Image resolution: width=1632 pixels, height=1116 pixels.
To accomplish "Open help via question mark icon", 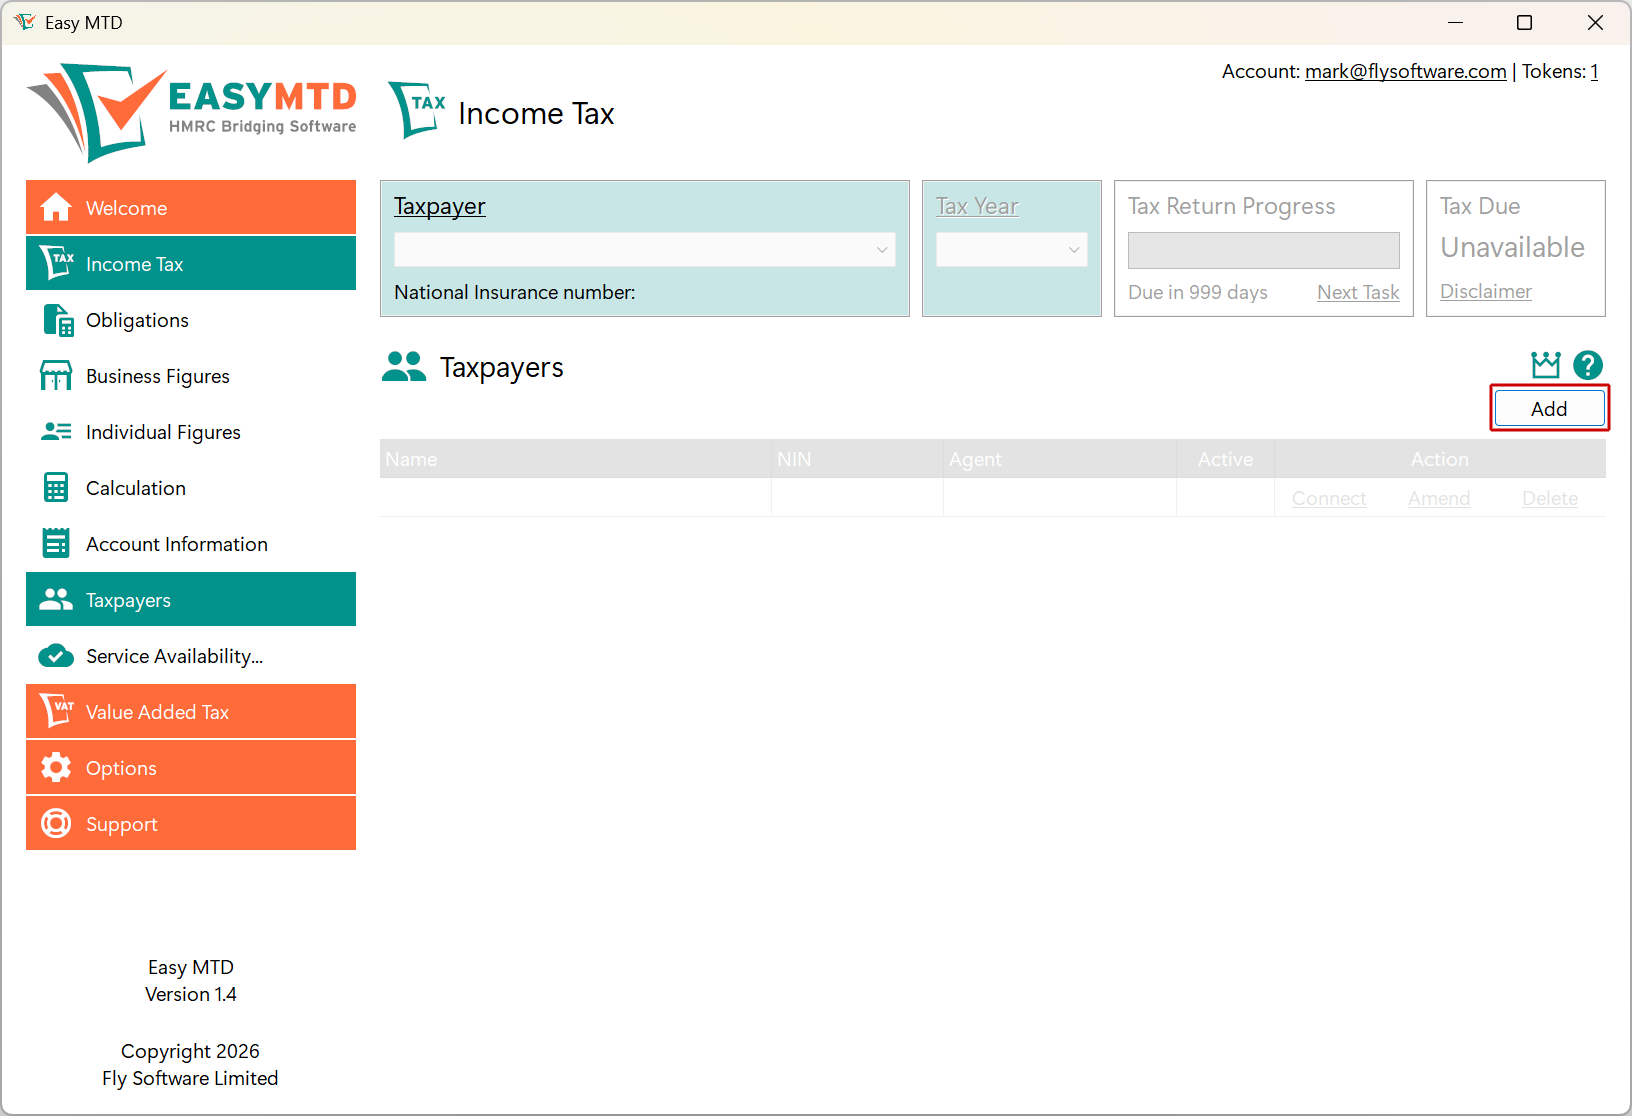I will tap(1588, 365).
